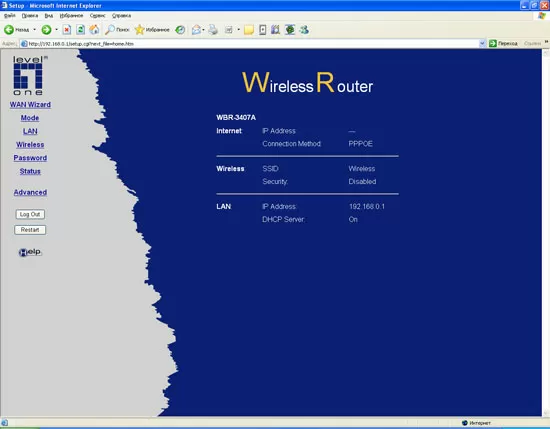The height and width of the screenshot is (429, 550).
Task: Click the LAN IP address 192.168.0.1
Action: [367, 206]
